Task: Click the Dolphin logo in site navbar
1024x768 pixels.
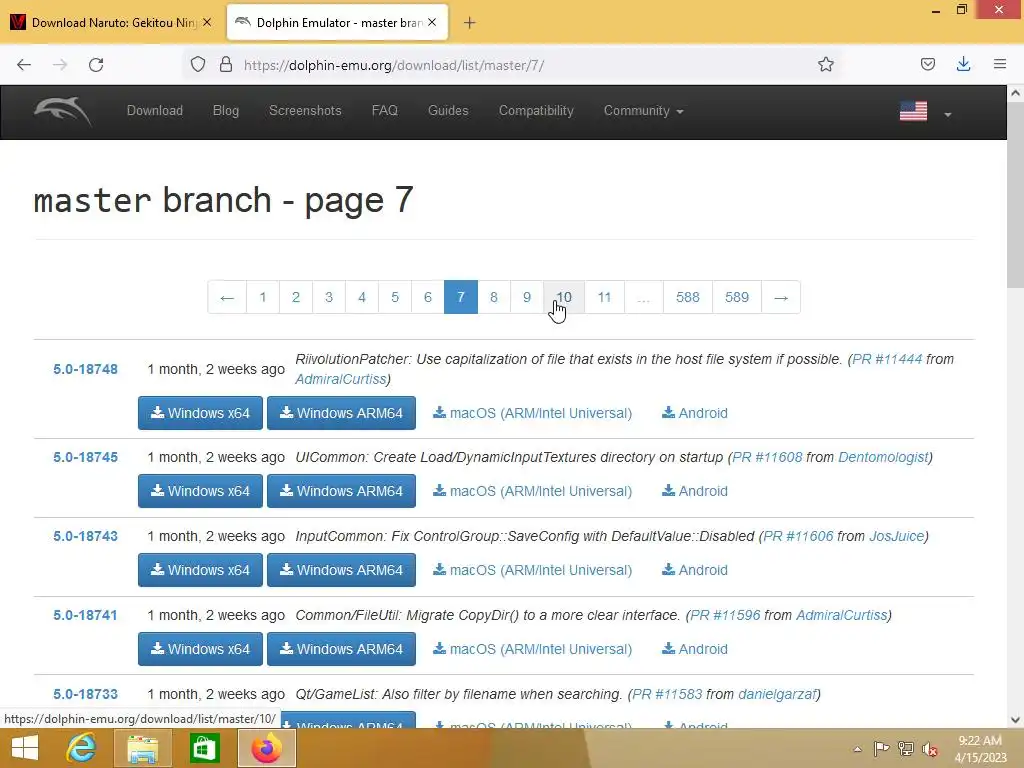Action: click(63, 111)
